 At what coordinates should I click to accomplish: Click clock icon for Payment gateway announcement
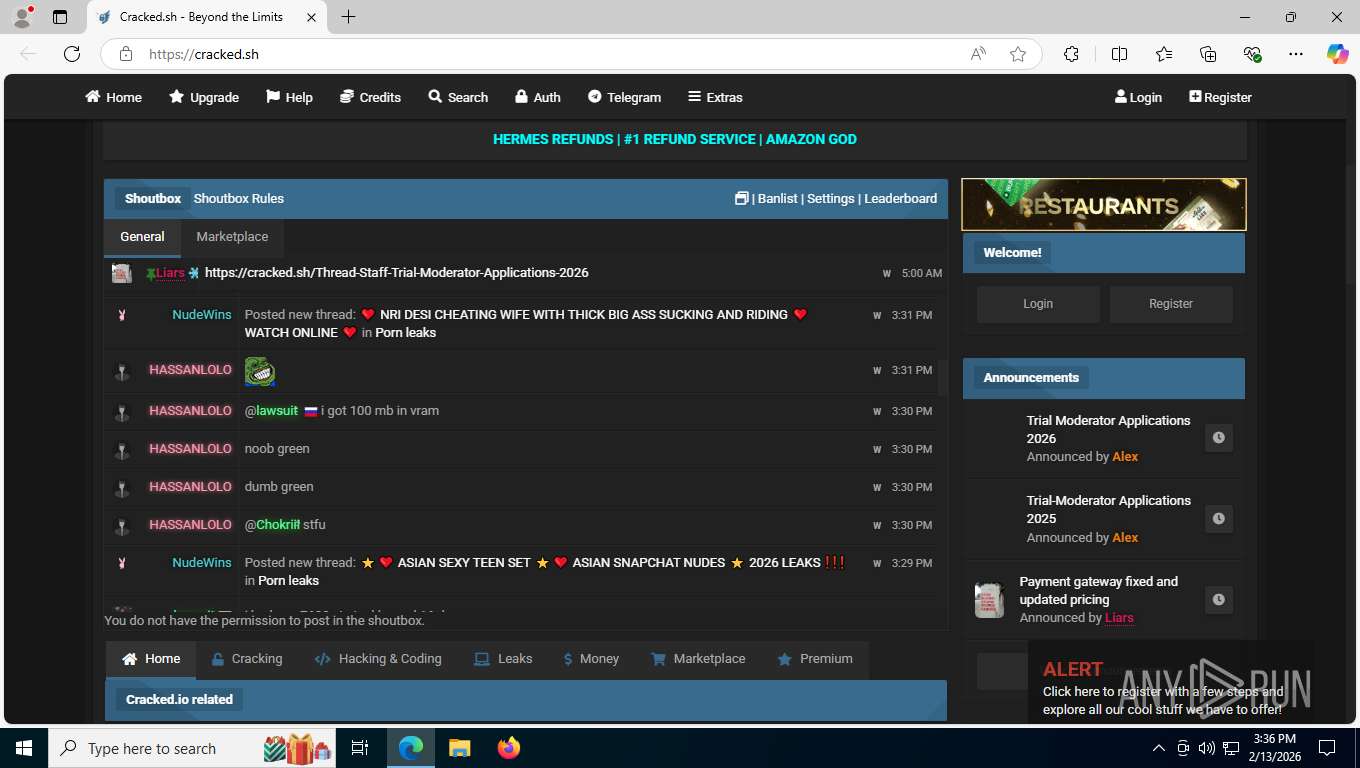(1218, 600)
